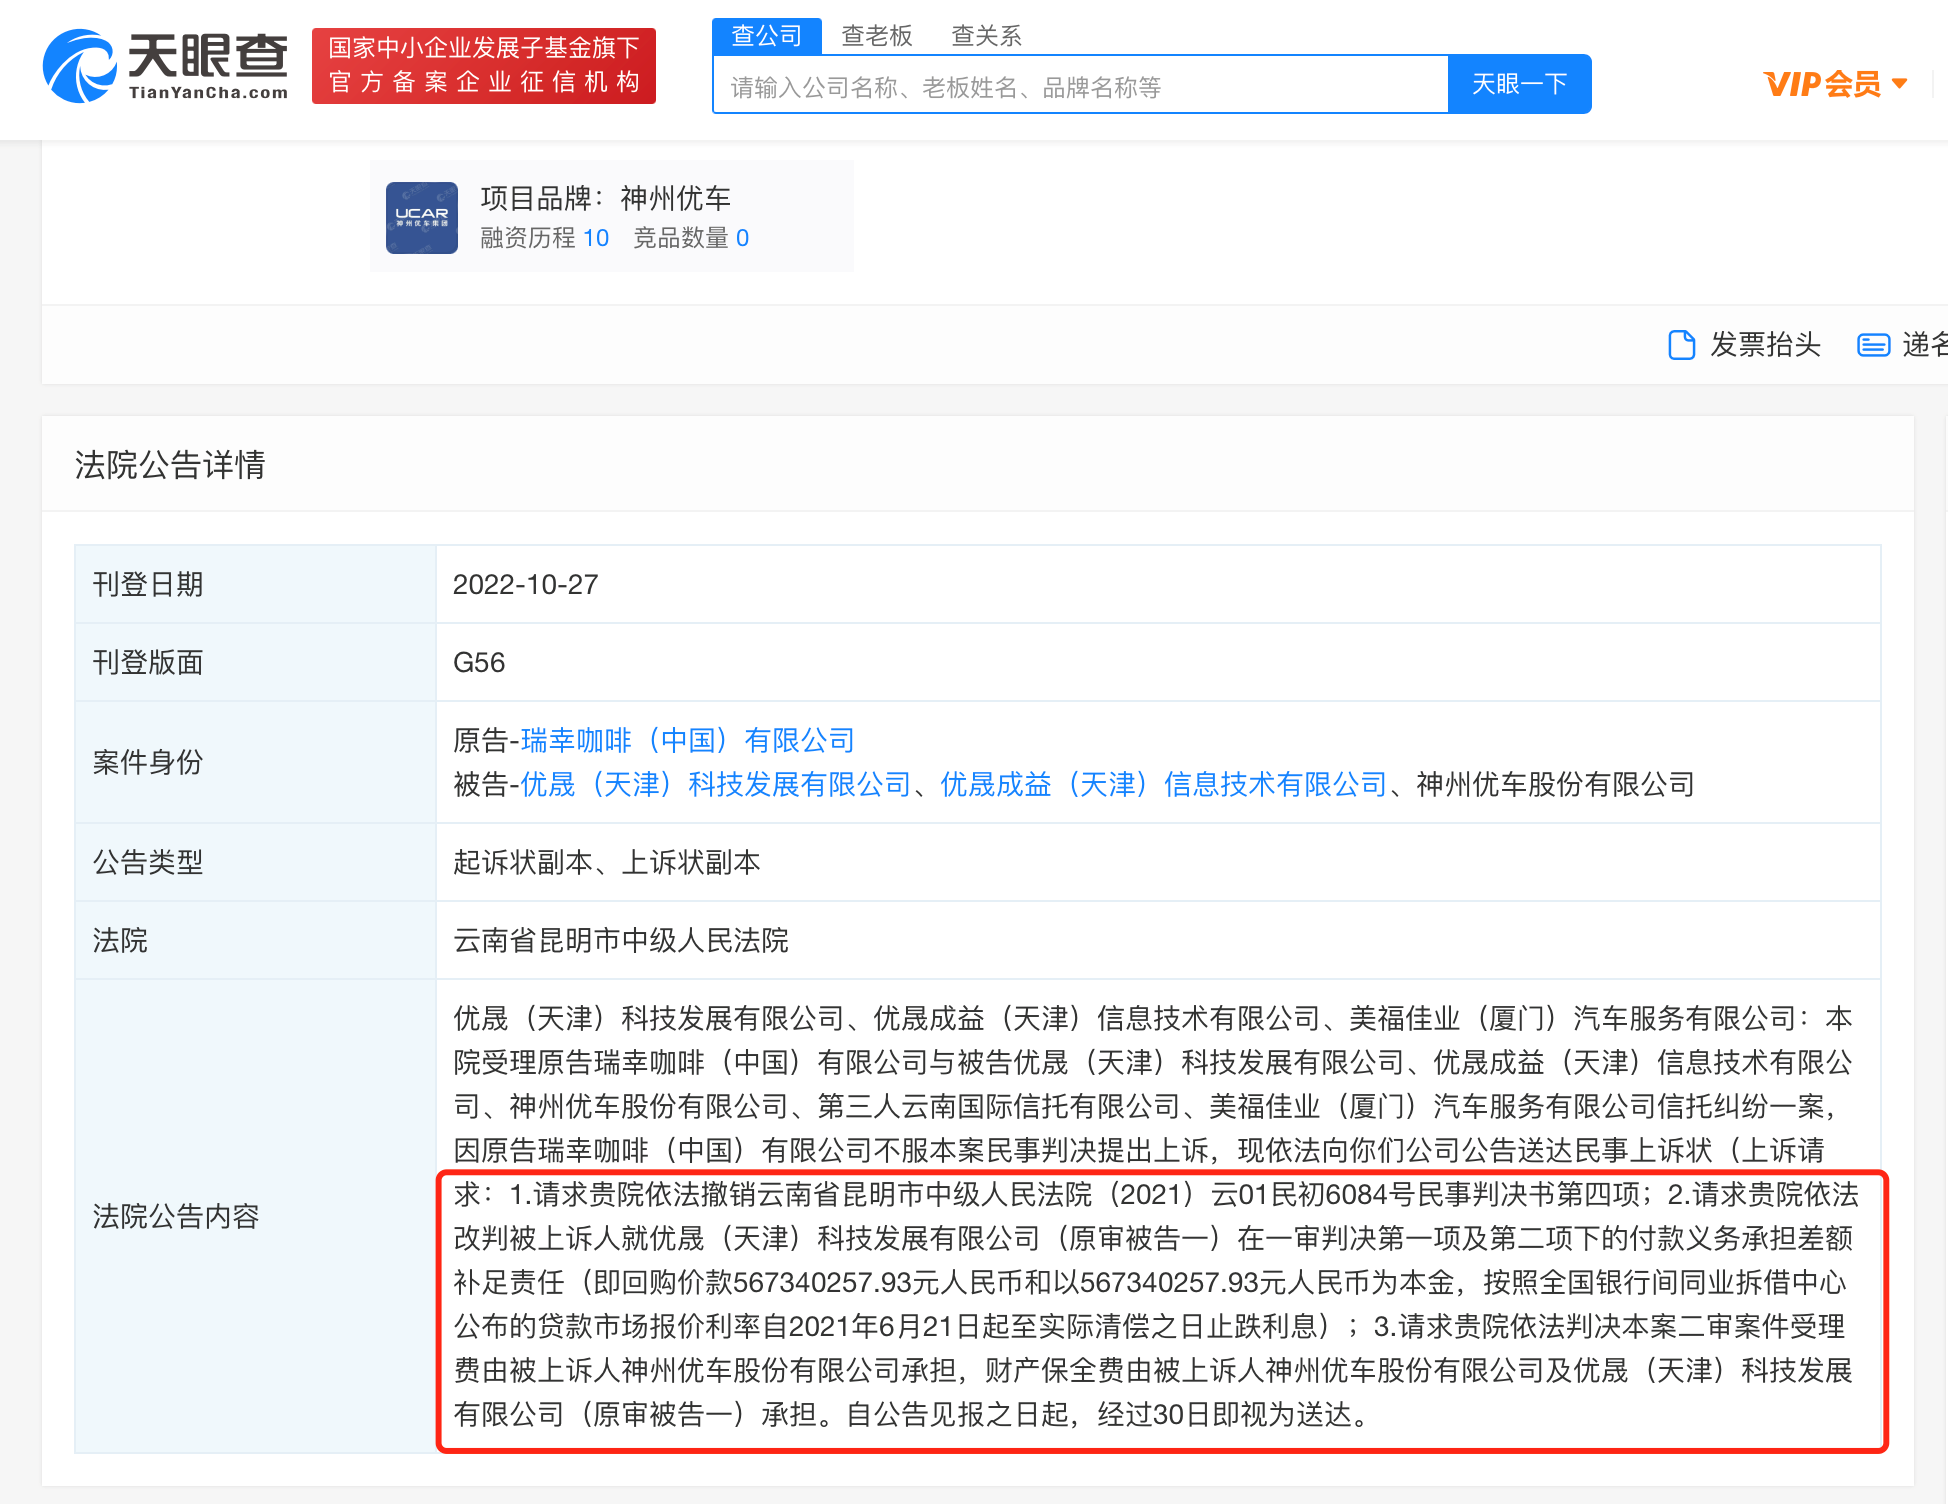Click the UCAR brand logo thumbnail
Viewport: 1948px width, 1504px height.
point(421,217)
